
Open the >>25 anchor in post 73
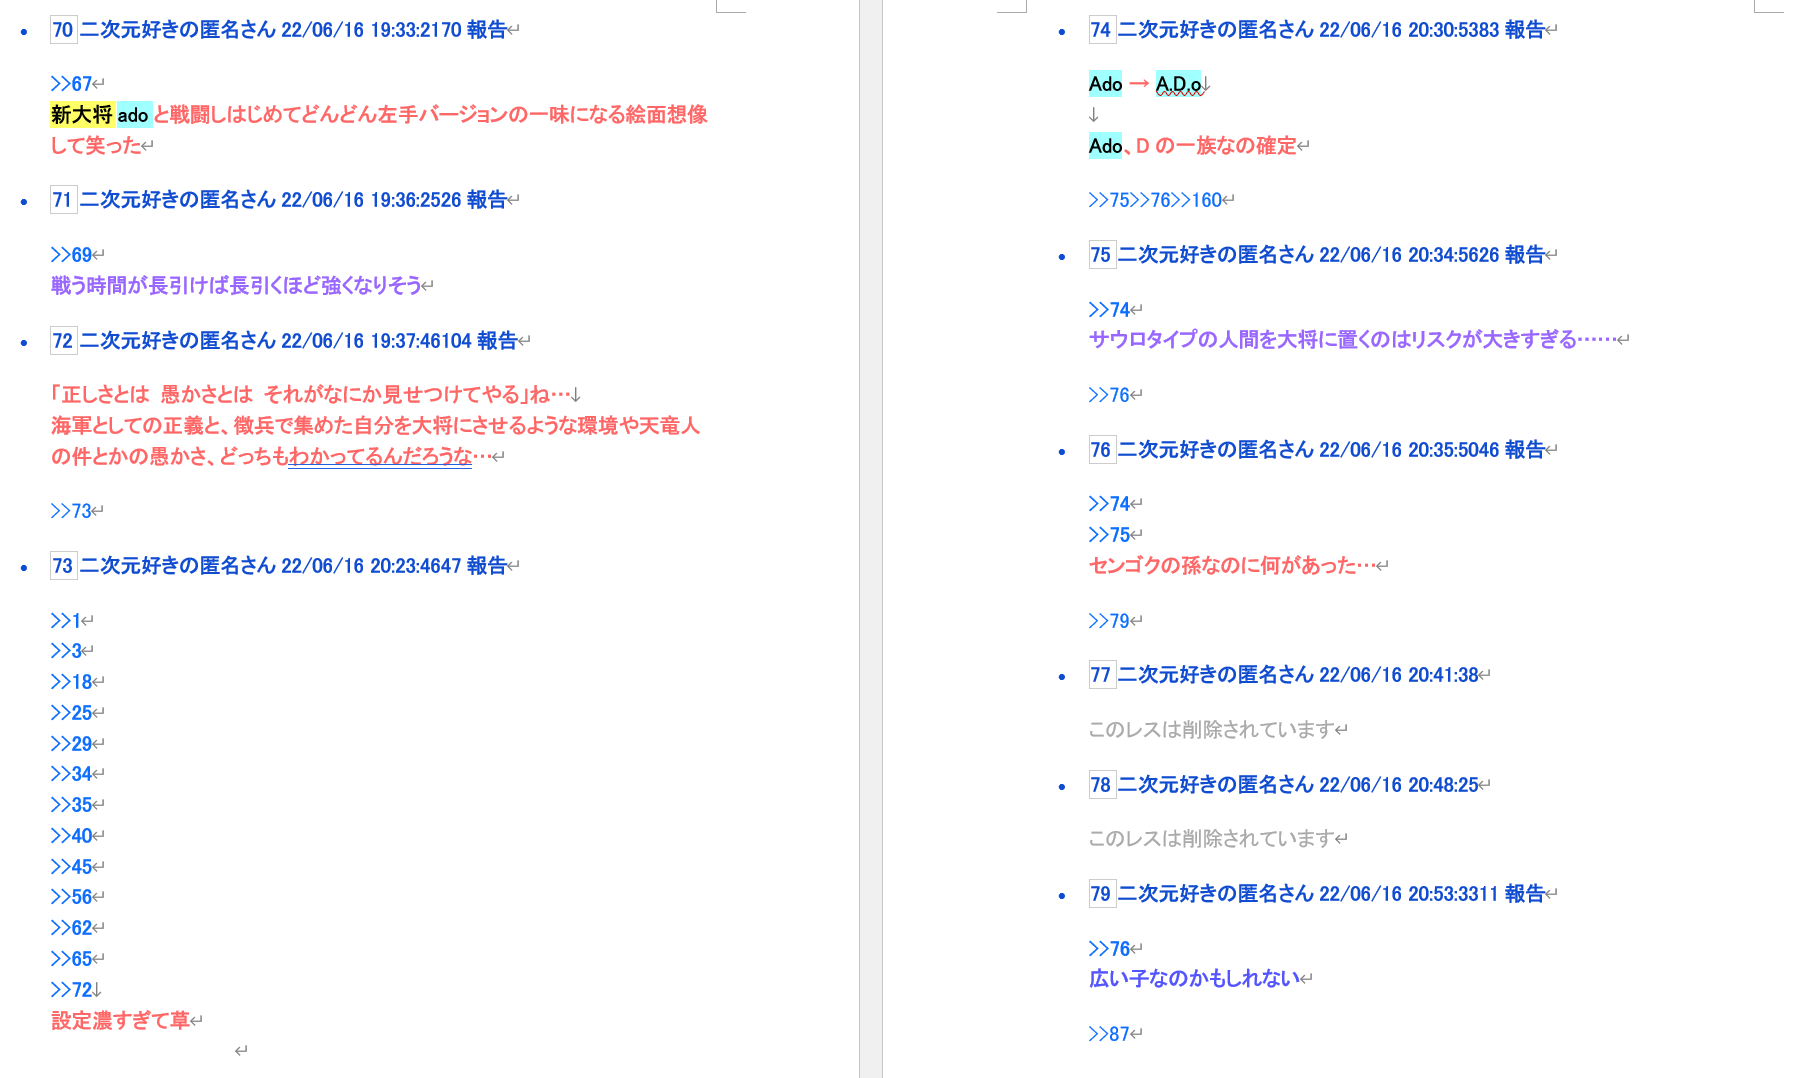71,713
